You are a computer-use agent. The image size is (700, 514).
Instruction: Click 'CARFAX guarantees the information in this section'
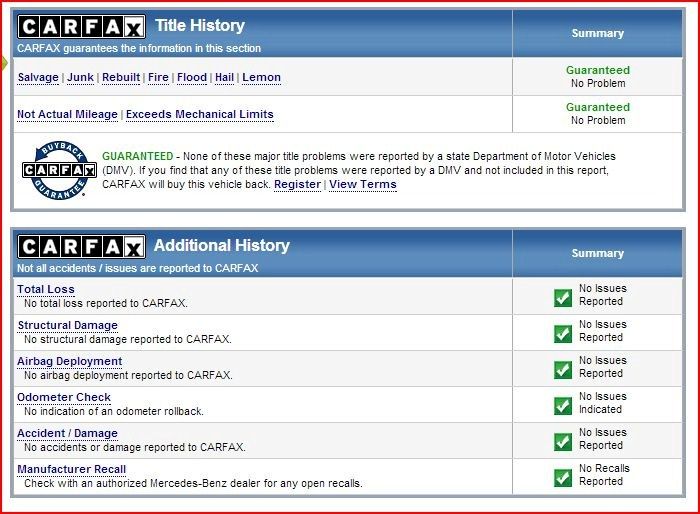click(x=139, y=48)
